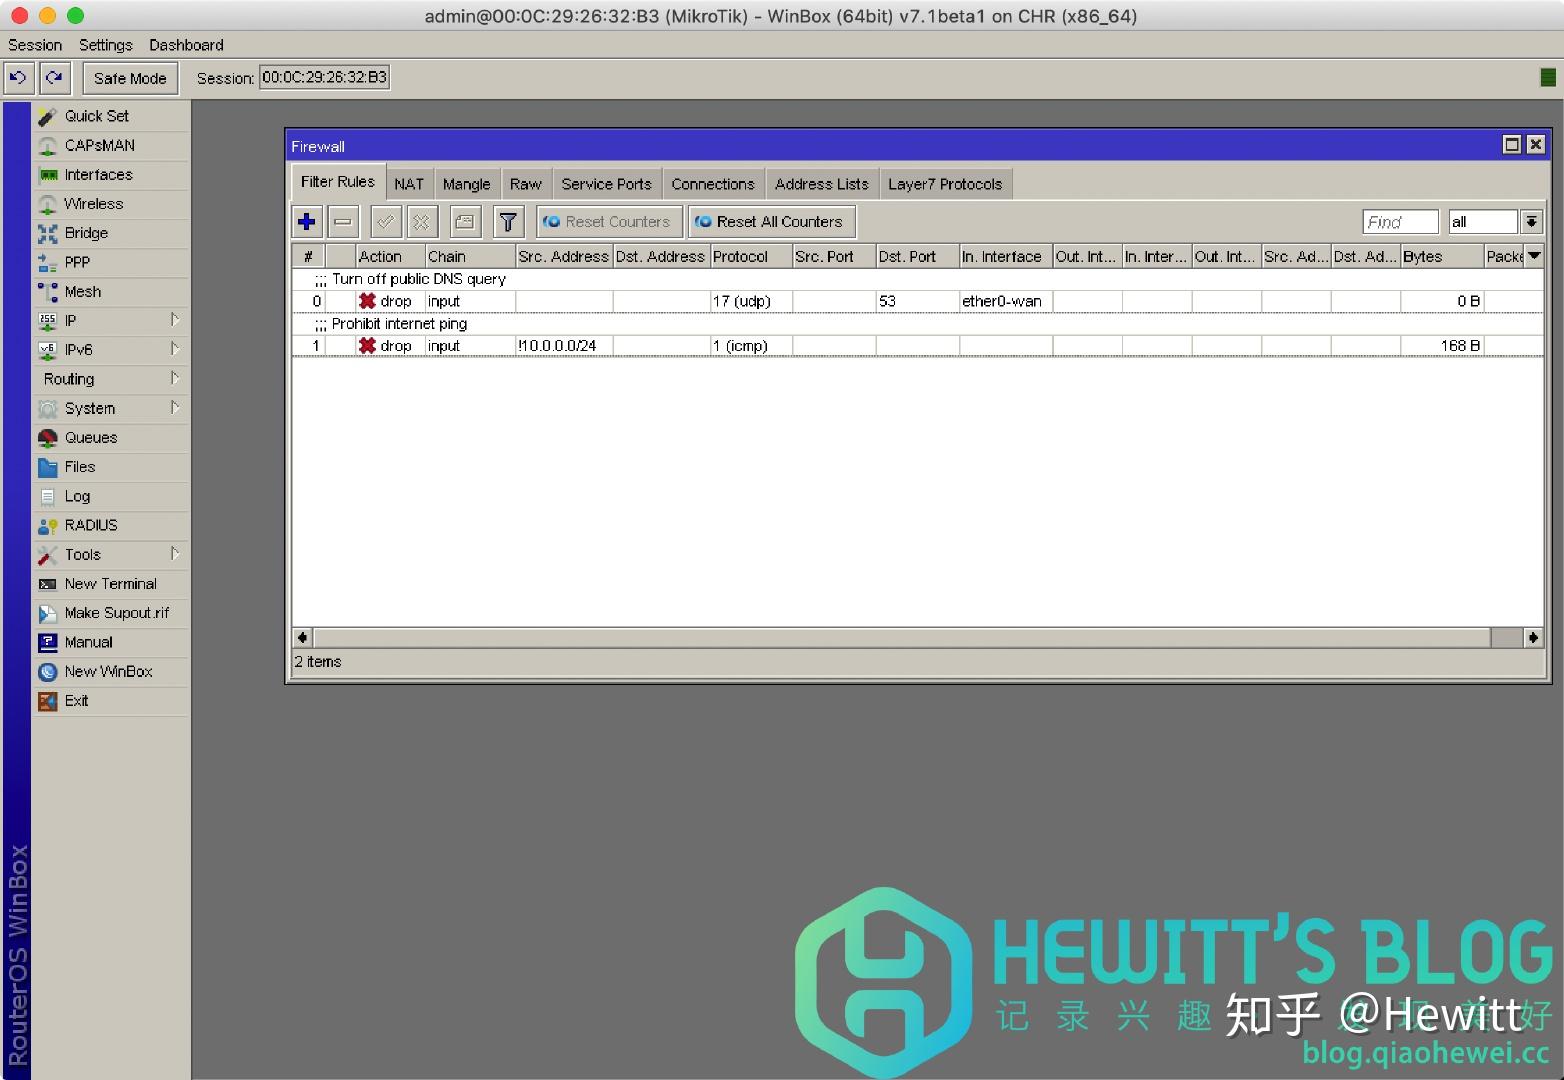Screen dimensions: 1564x1080
Task: Switch to the NAT tab
Action: click(x=409, y=183)
